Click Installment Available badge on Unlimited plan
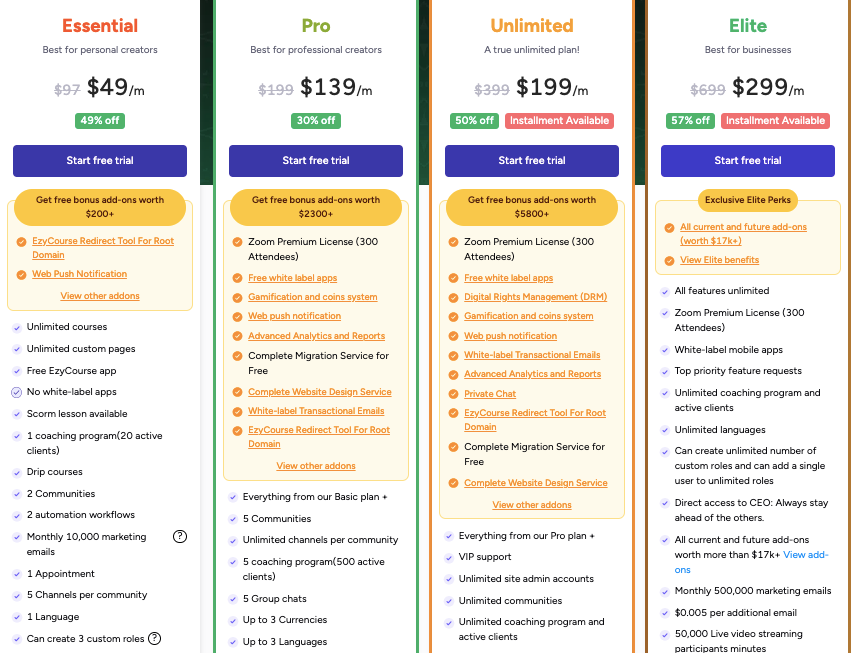This screenshot has height=653, width=851. pos(559,121)
